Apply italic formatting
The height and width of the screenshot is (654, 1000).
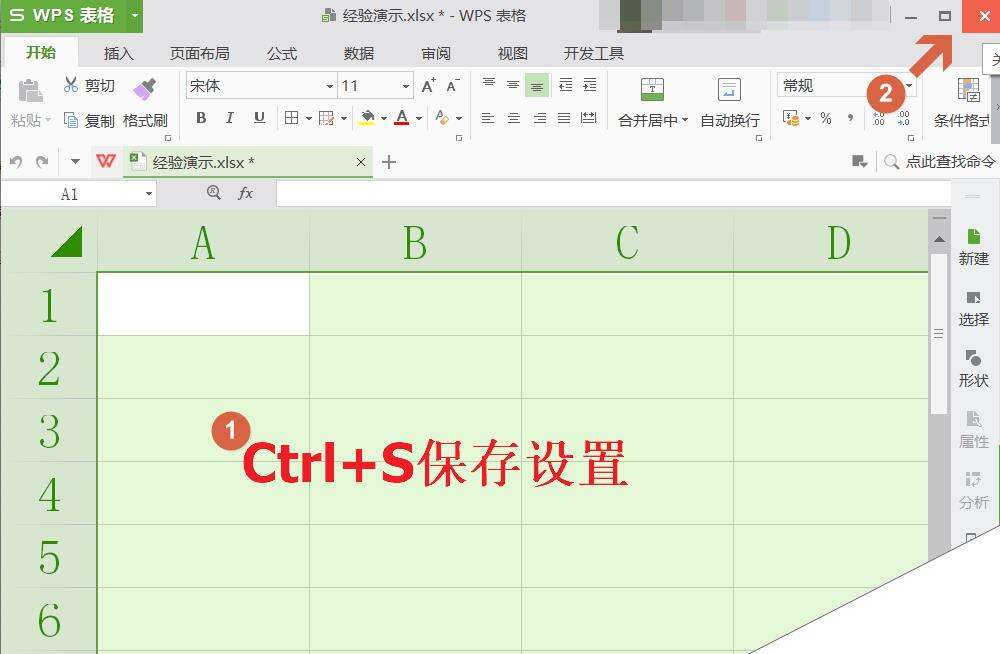coord(230,117)
